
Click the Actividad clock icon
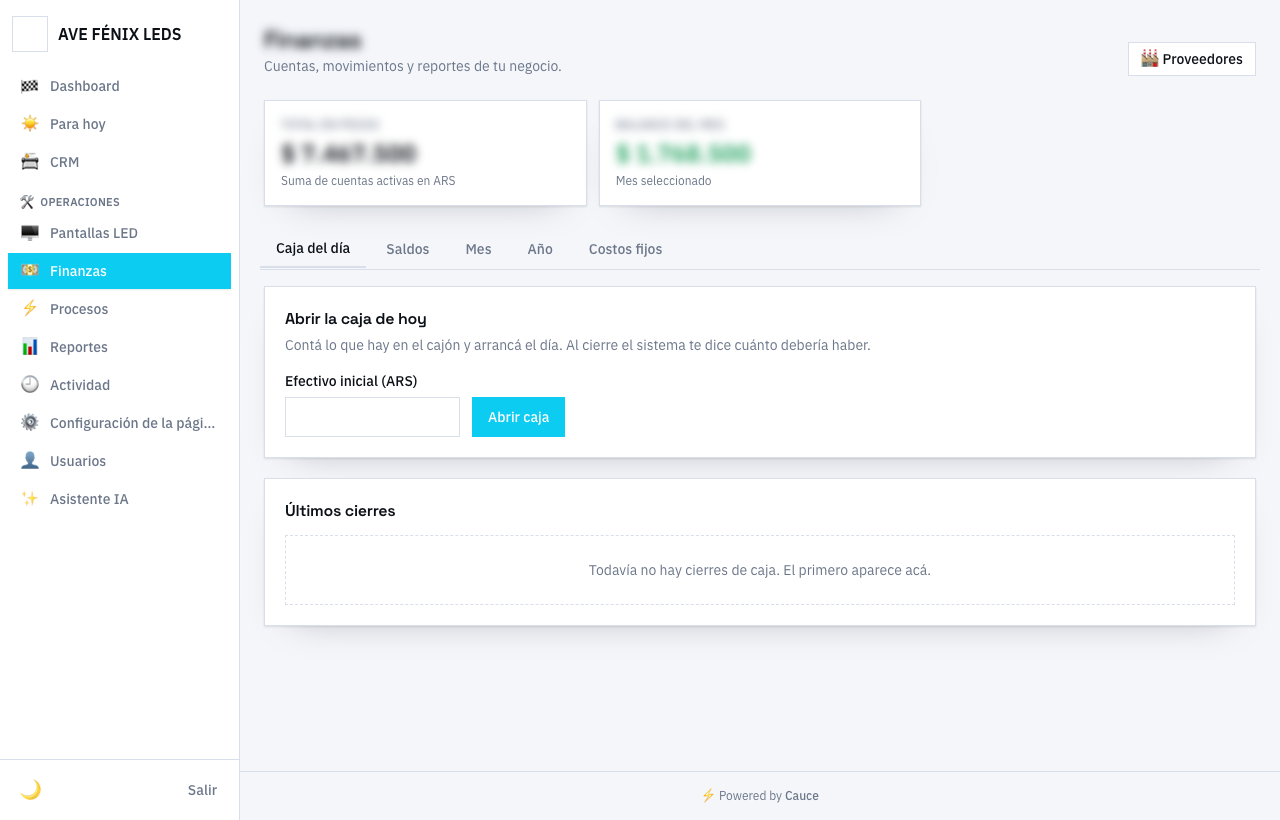[30, 385]
